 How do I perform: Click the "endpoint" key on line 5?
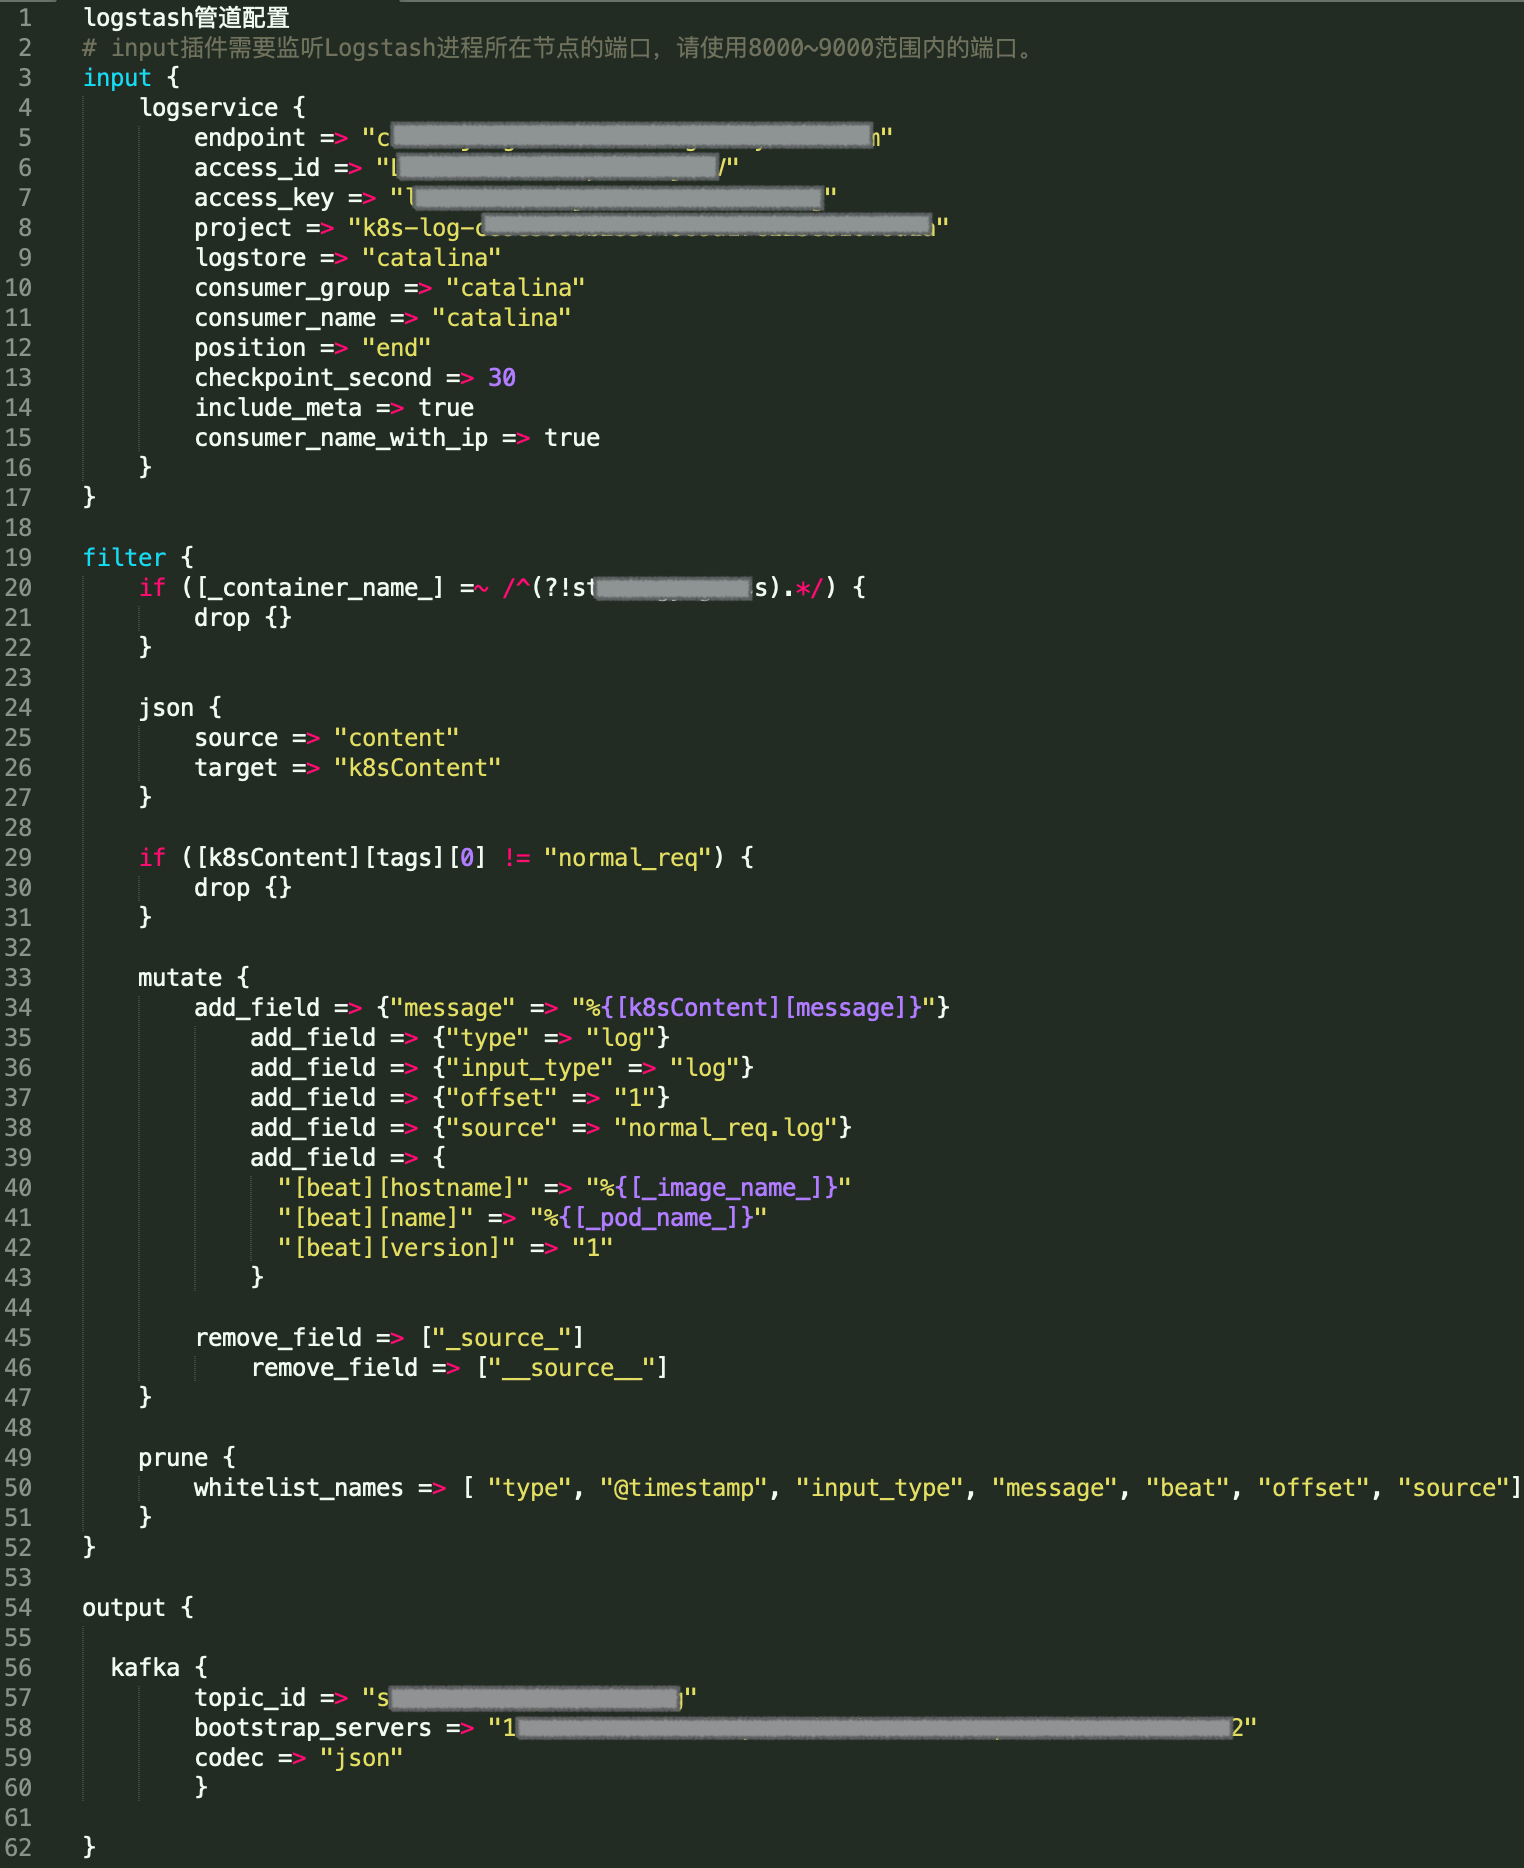(250, 137)
